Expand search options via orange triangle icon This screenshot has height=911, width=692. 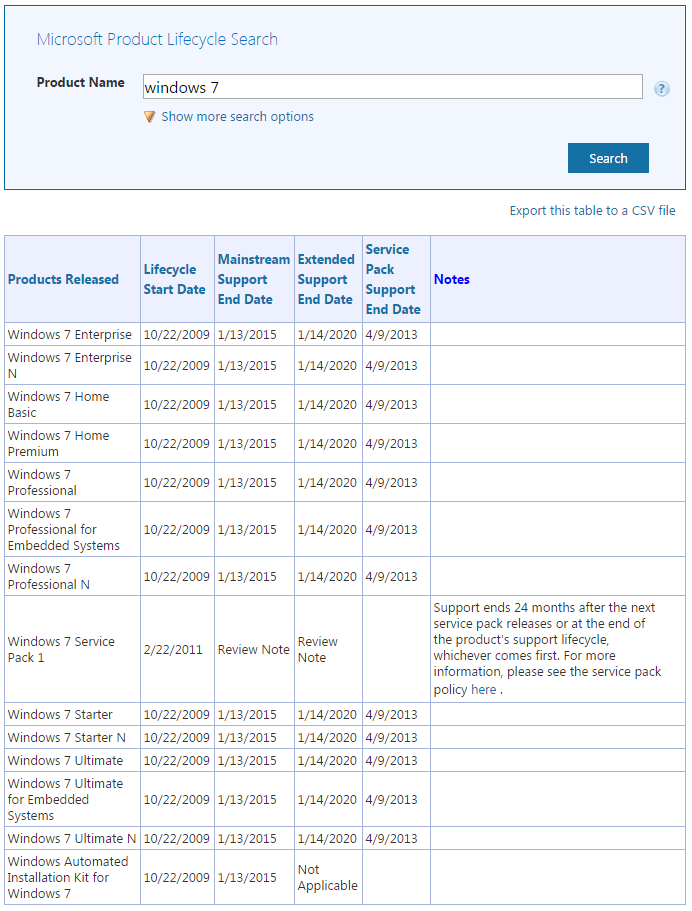coord(149,117)
